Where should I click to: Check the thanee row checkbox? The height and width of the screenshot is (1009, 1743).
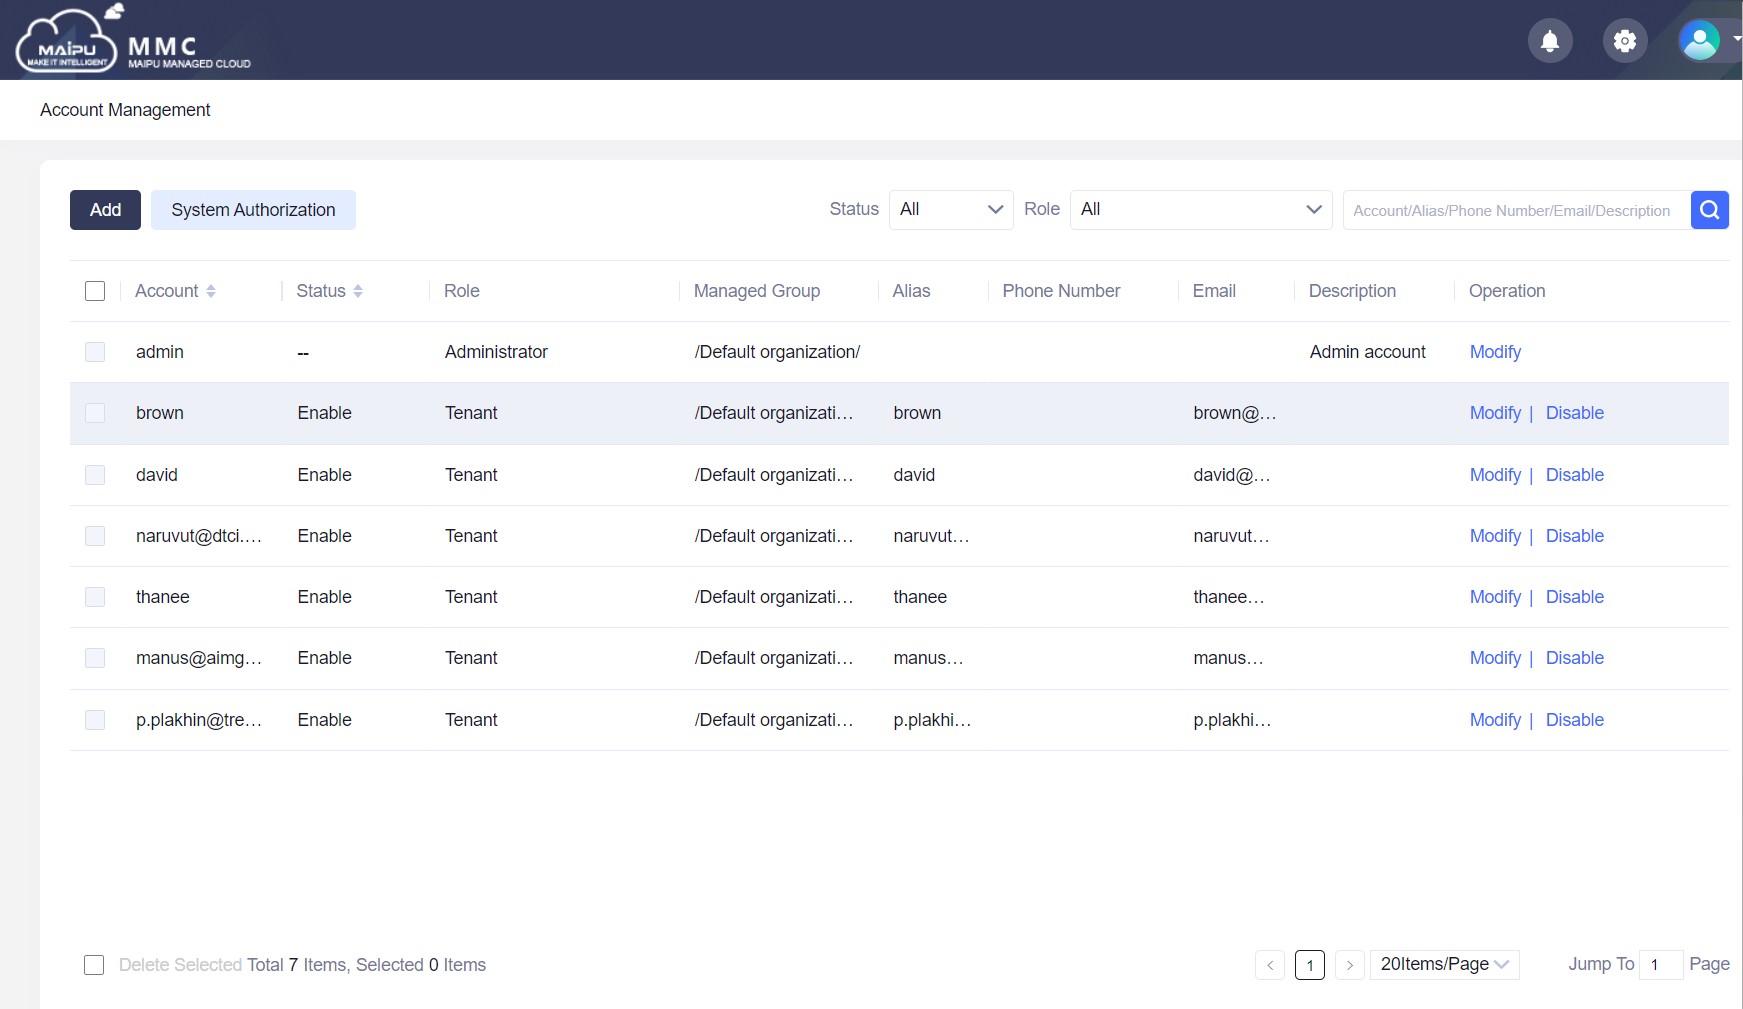95,597
